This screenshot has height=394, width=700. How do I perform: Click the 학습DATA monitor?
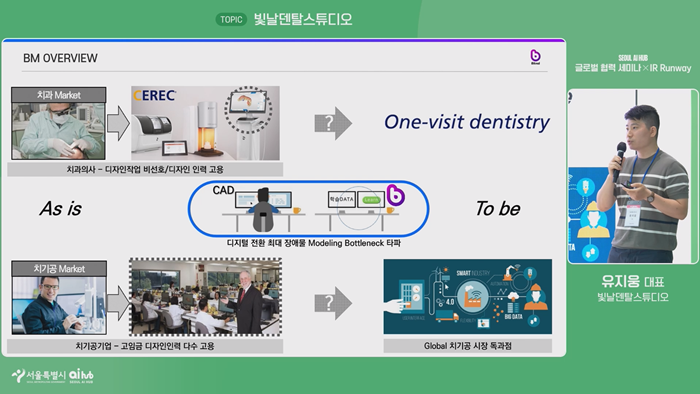click(342, 199)
